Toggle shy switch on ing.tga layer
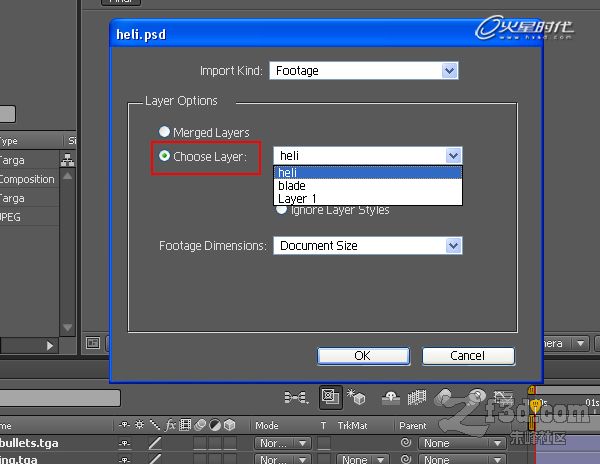Image resolution: width=600 pixels, height=464 pixels. coord(124,459)
